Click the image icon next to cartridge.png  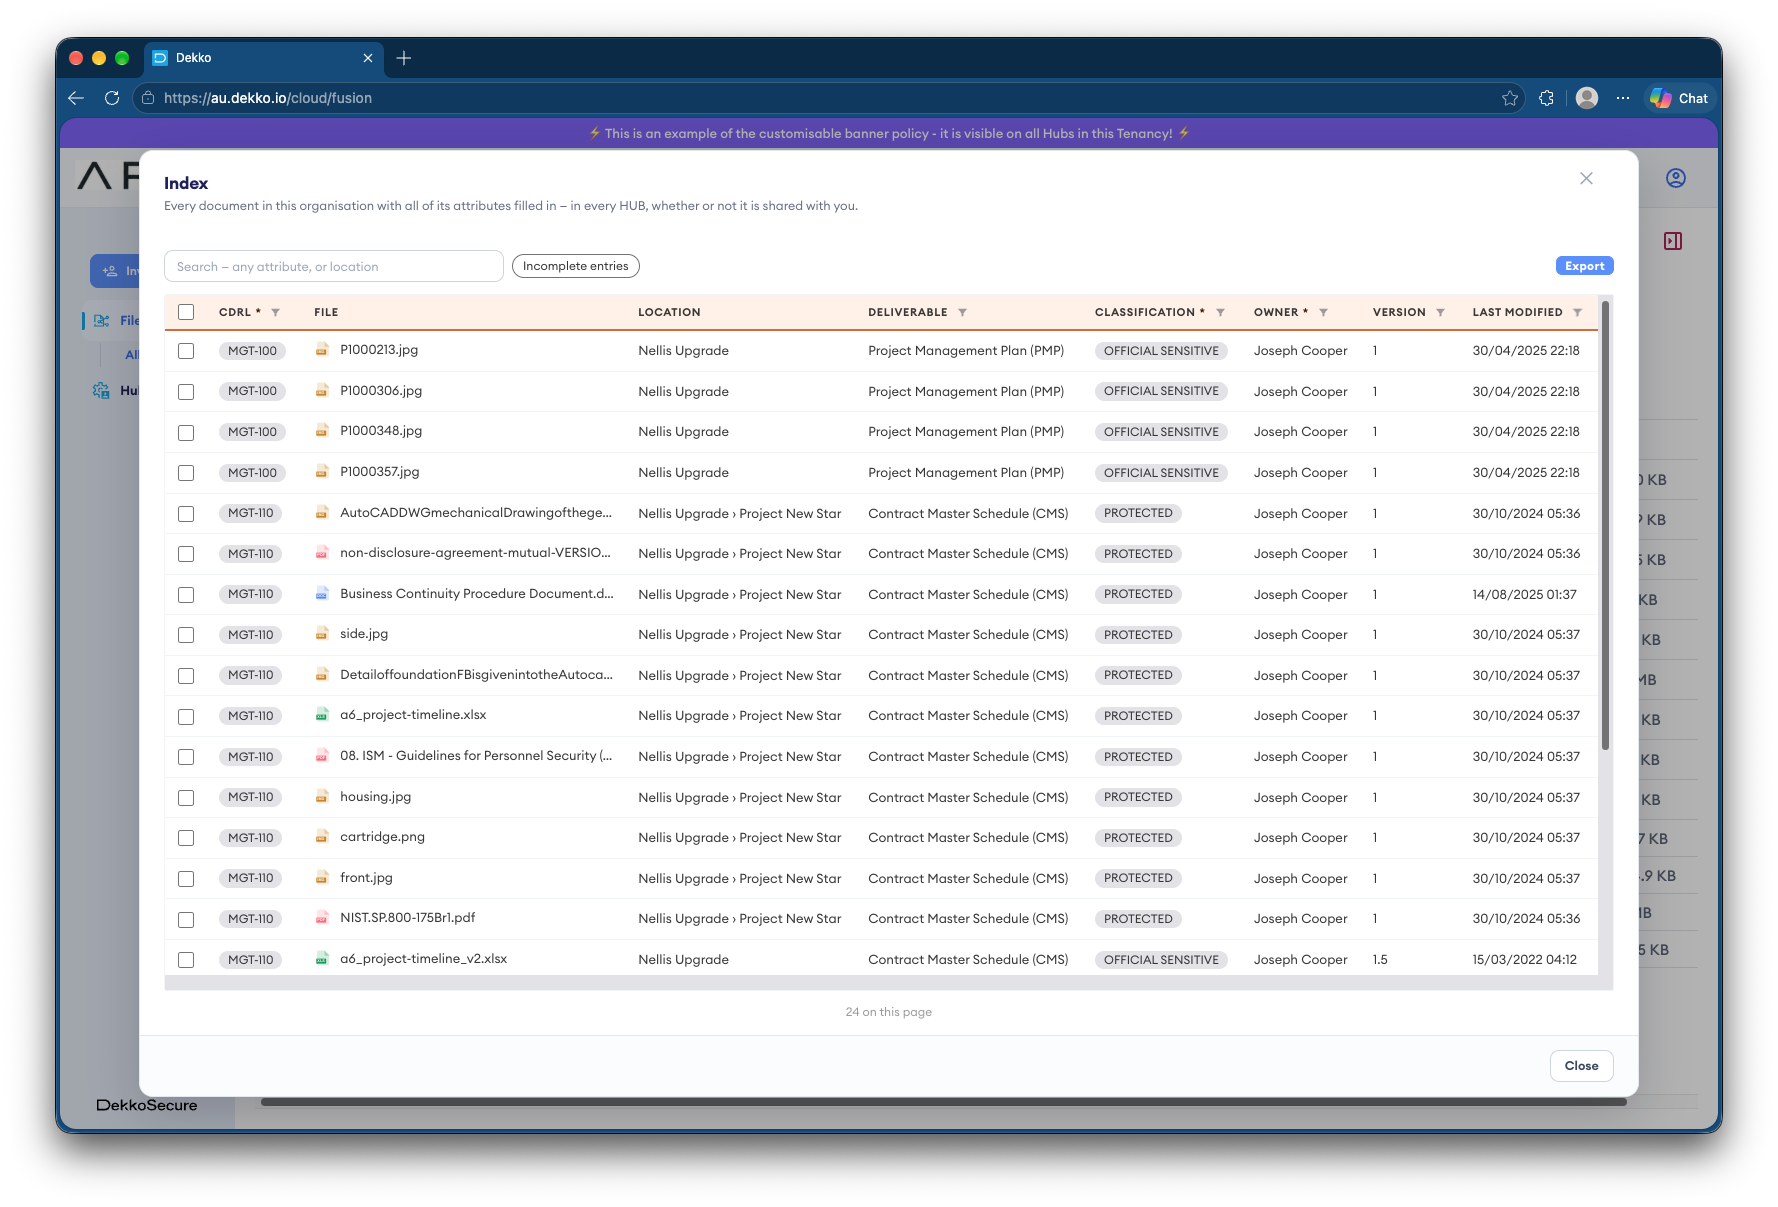coord(322,837)
